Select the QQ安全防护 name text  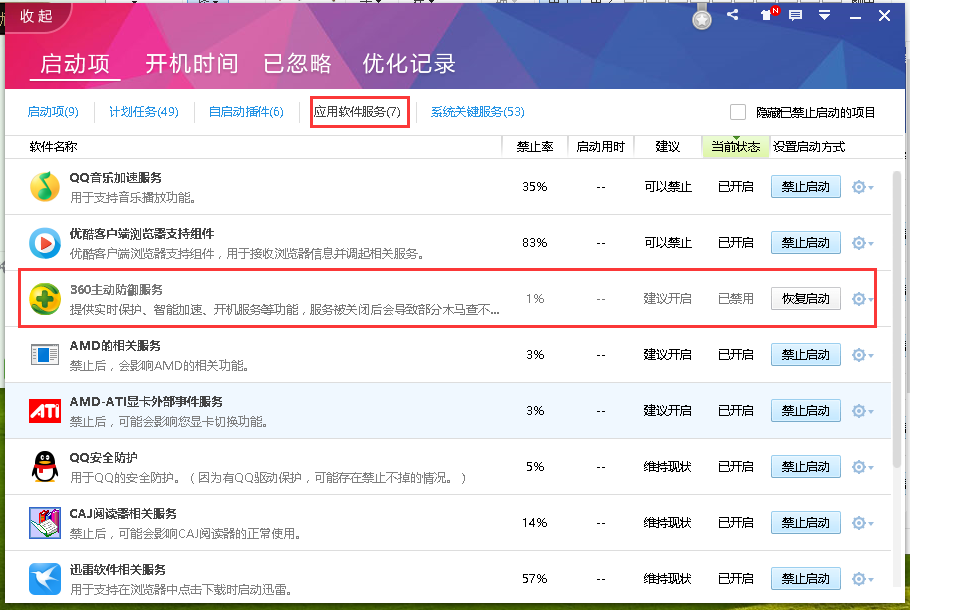pos(103,458)
